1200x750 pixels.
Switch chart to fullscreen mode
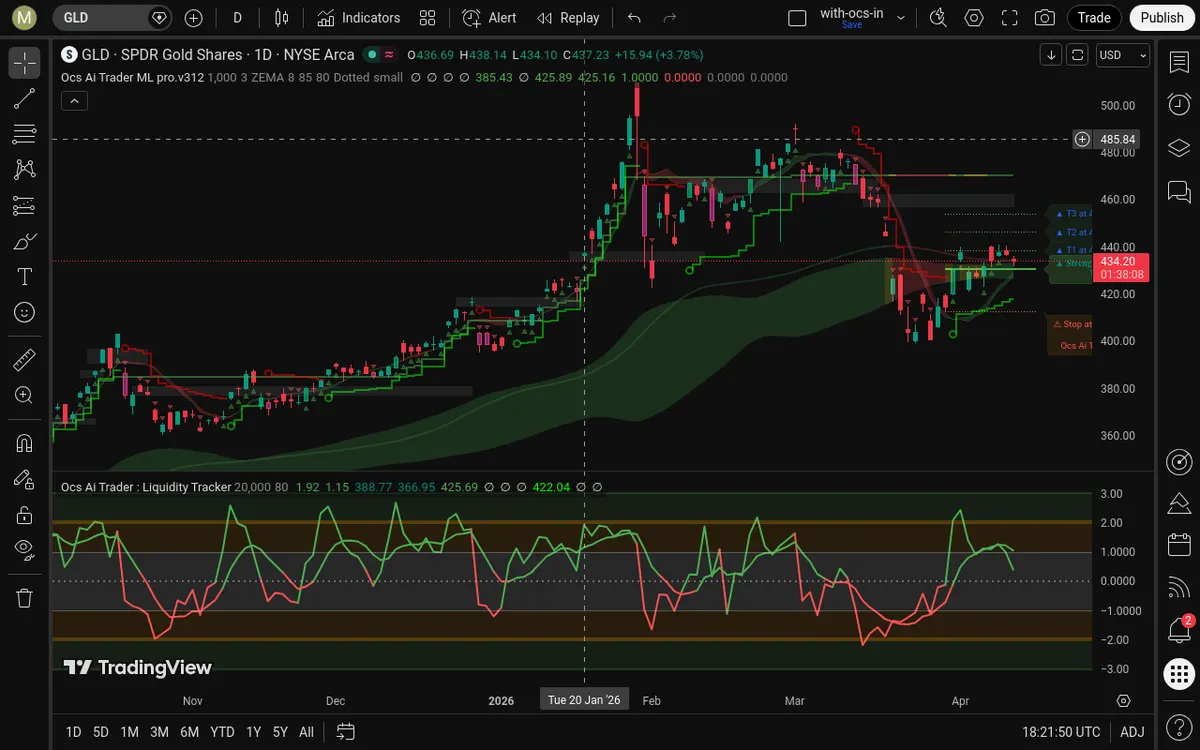[x=1010, y=18]
